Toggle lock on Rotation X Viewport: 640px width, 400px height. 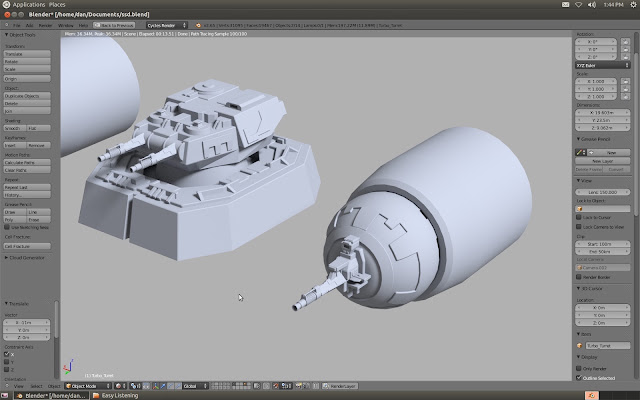625,42
